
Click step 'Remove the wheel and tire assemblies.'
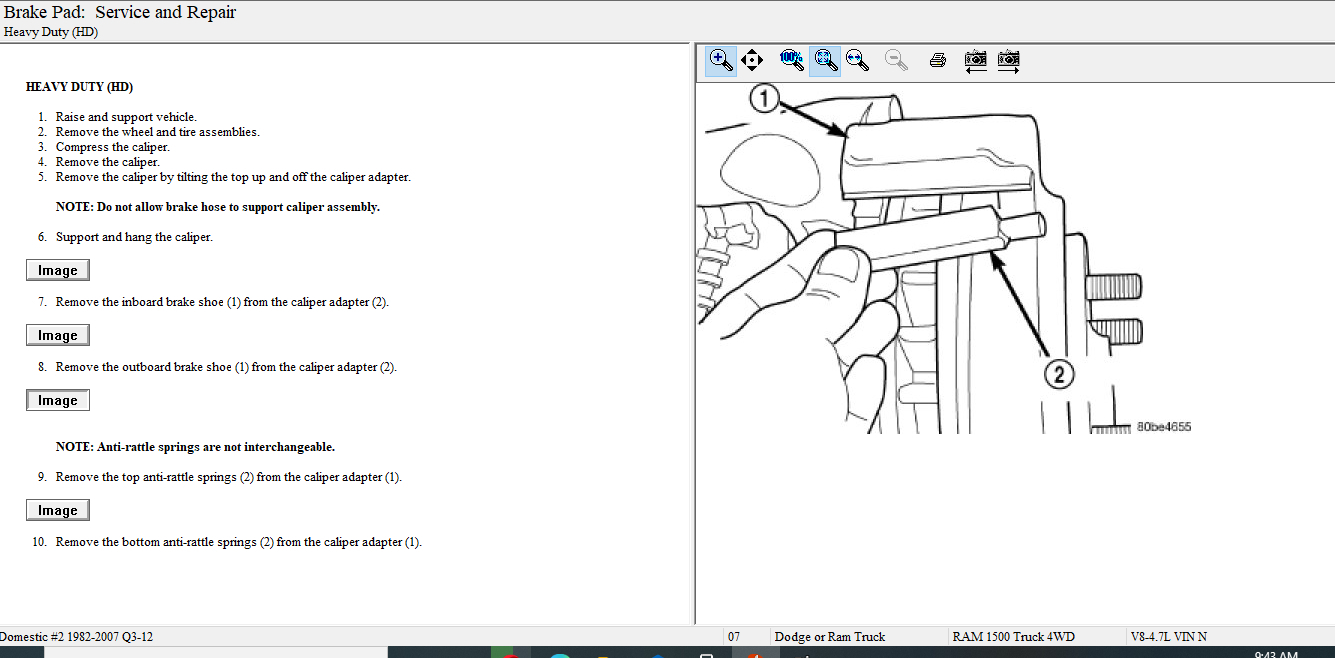[158, 132]
